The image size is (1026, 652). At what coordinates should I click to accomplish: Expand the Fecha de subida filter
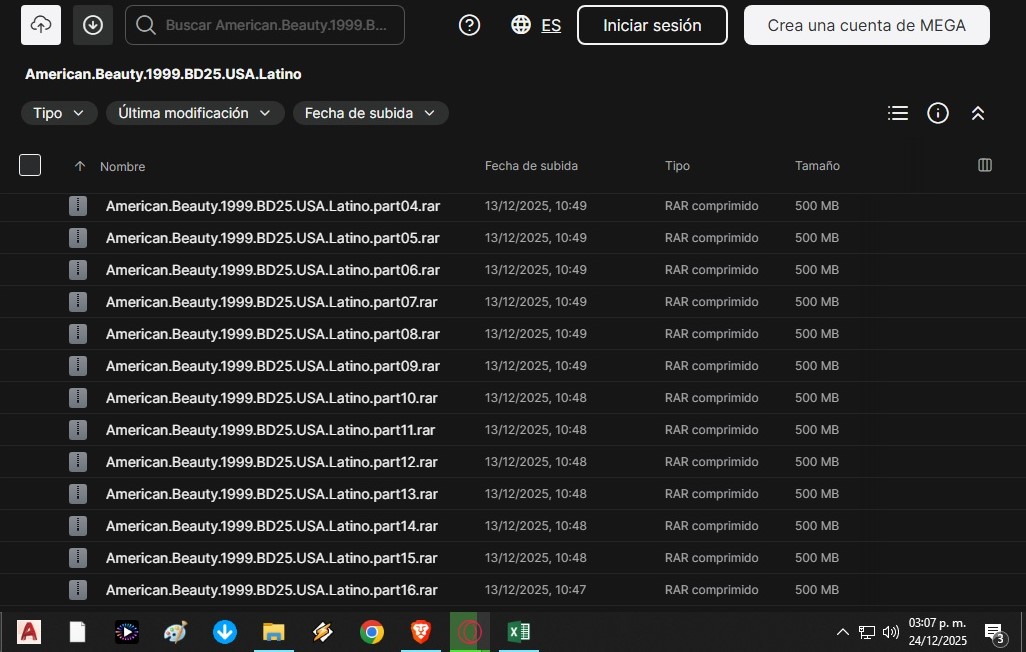coord(370,113)
